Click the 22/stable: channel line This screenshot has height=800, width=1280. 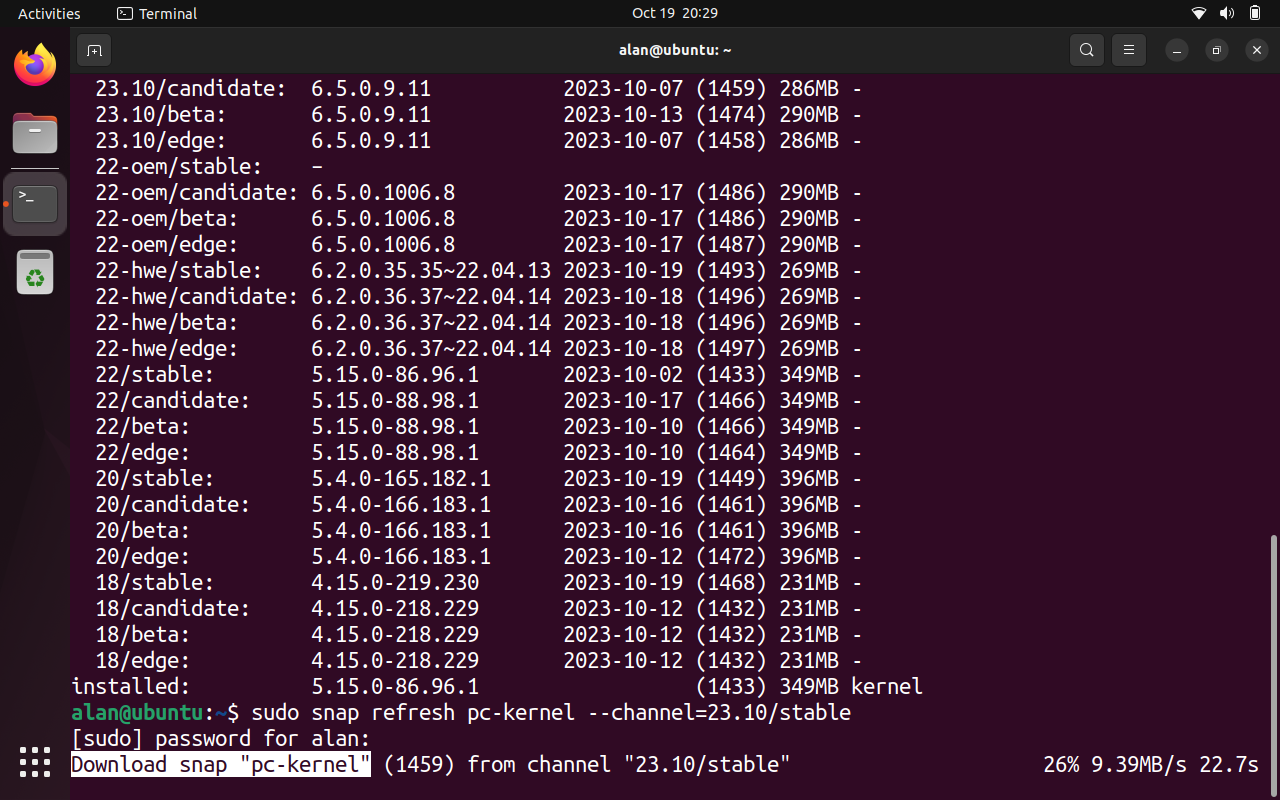[478, 375]
